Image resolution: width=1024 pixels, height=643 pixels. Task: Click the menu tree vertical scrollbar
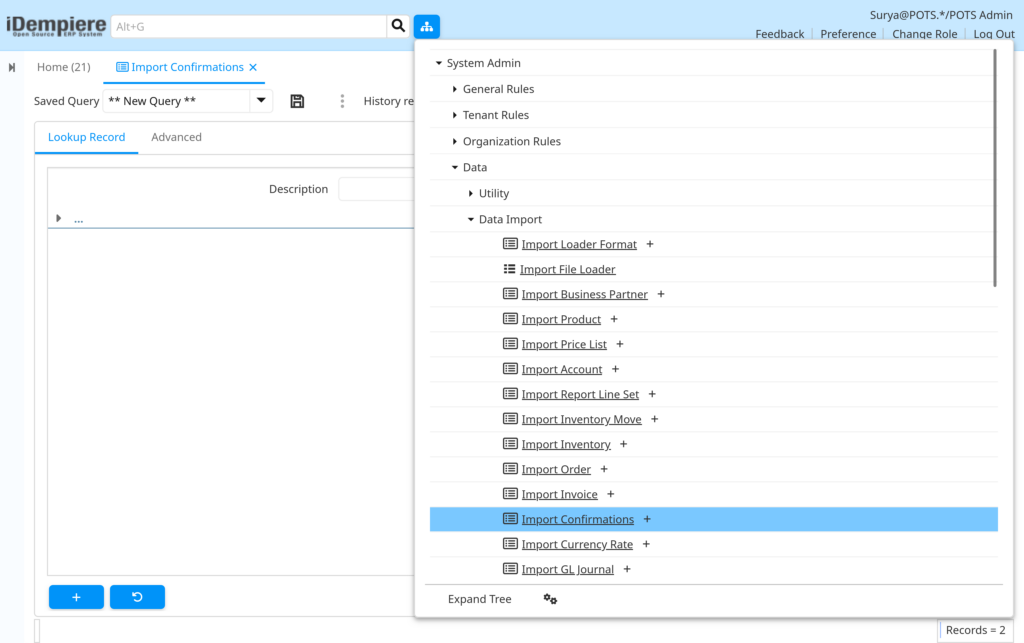[995, 168]
